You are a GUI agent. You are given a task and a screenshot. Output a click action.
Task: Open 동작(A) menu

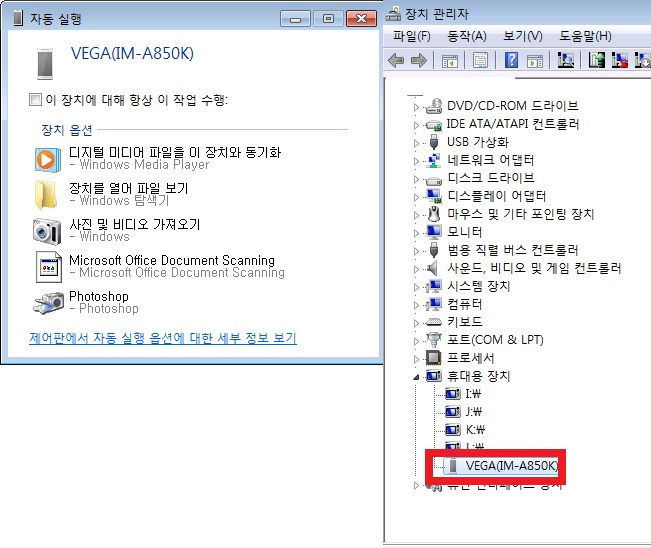click(466, 36)
